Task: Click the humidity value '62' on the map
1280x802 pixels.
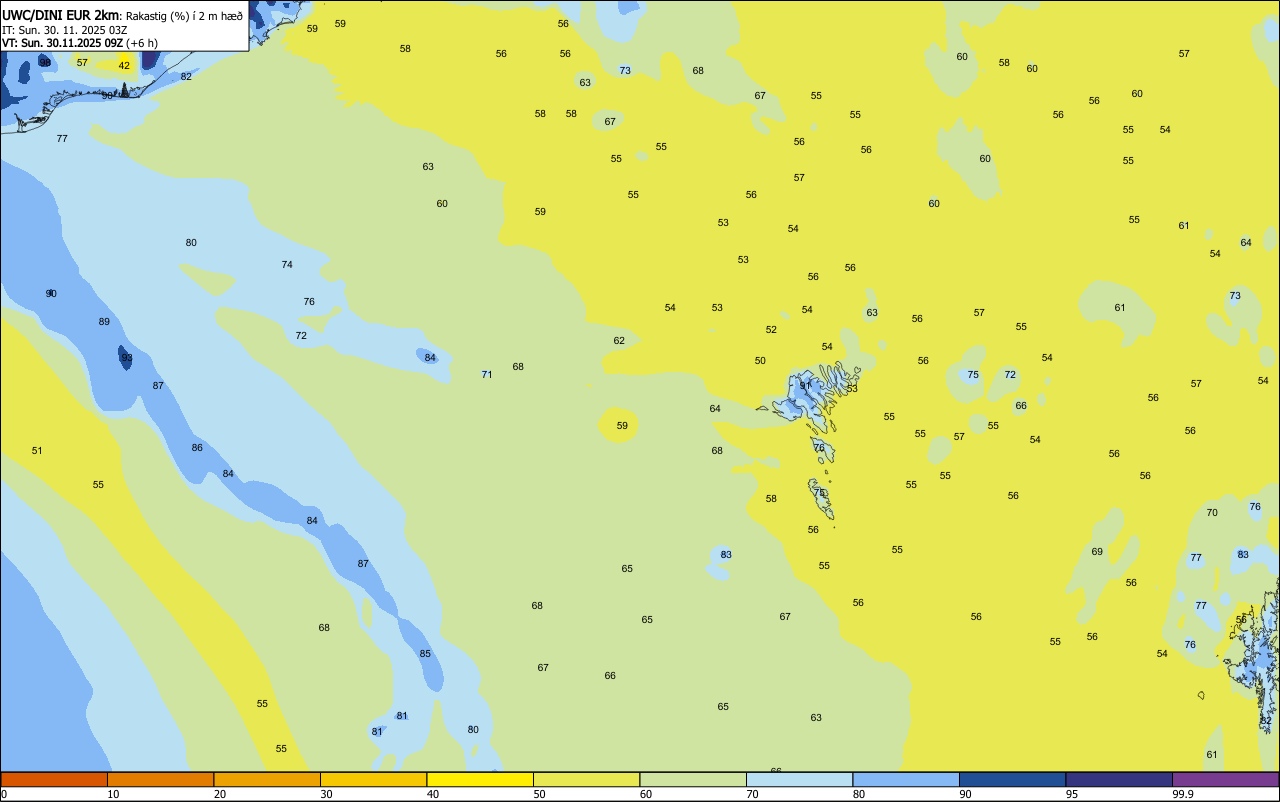Action: tap(619, 341)
